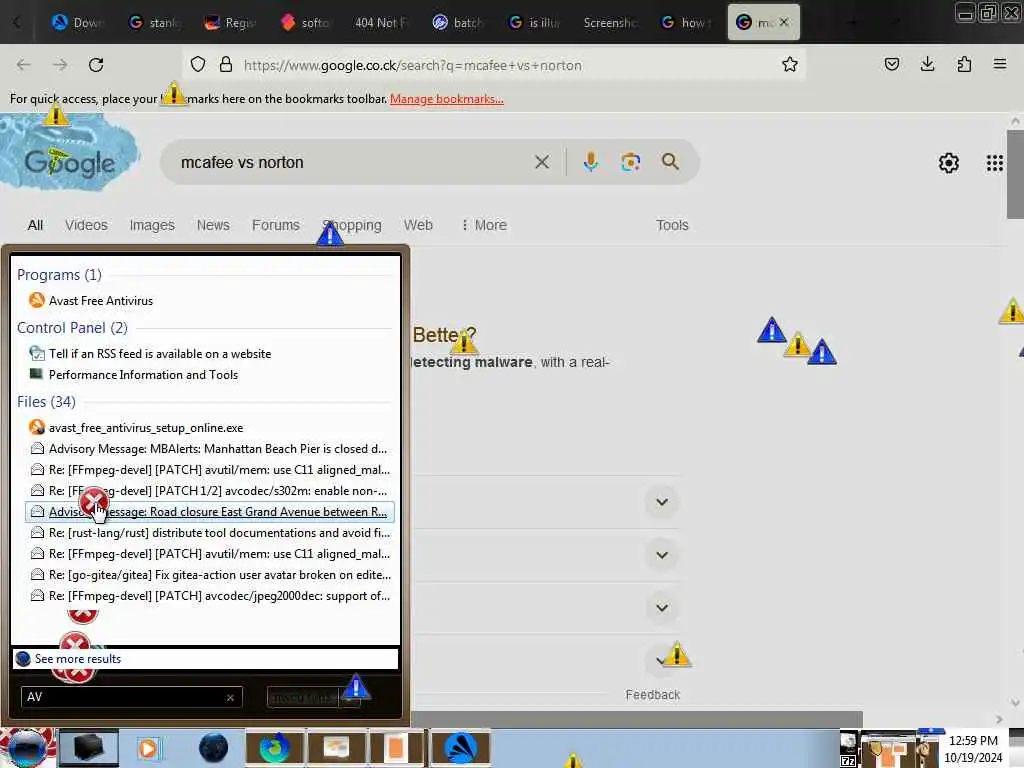Open go-gitea Fix gitea-action avatar message

point(209,575)
